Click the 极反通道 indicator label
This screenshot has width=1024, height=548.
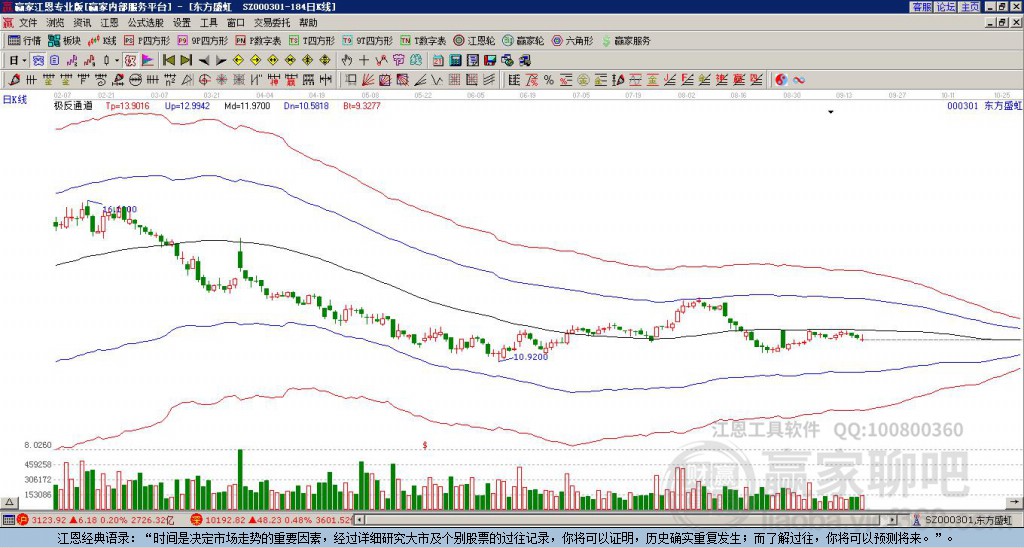[x=73, y=106]
